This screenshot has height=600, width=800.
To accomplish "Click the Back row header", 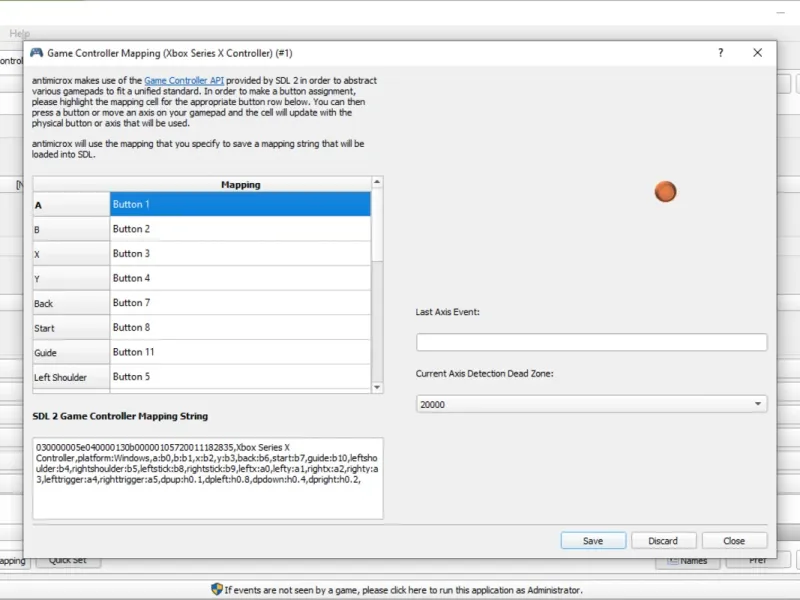I will pyautogui.click(x=71, y=303).
